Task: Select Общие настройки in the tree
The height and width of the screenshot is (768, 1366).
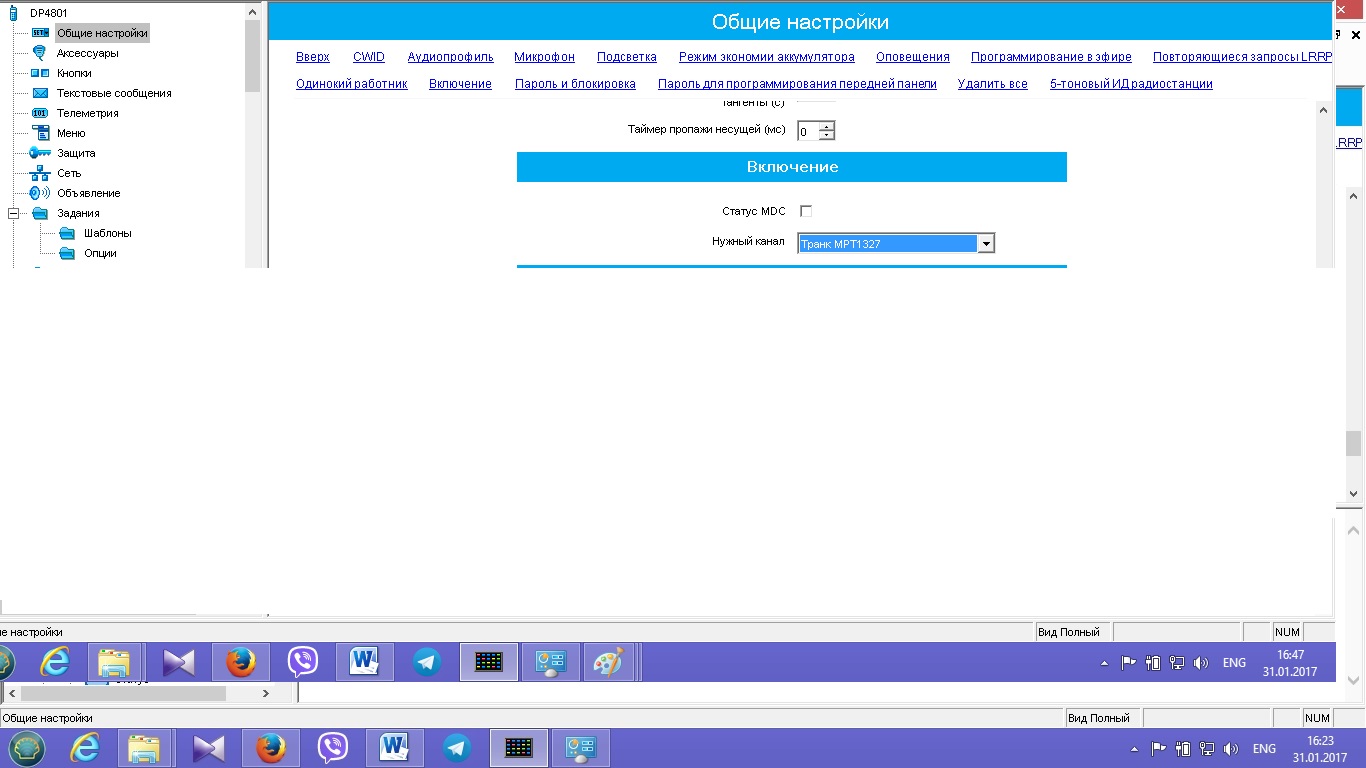Action: tap(102, 33)
